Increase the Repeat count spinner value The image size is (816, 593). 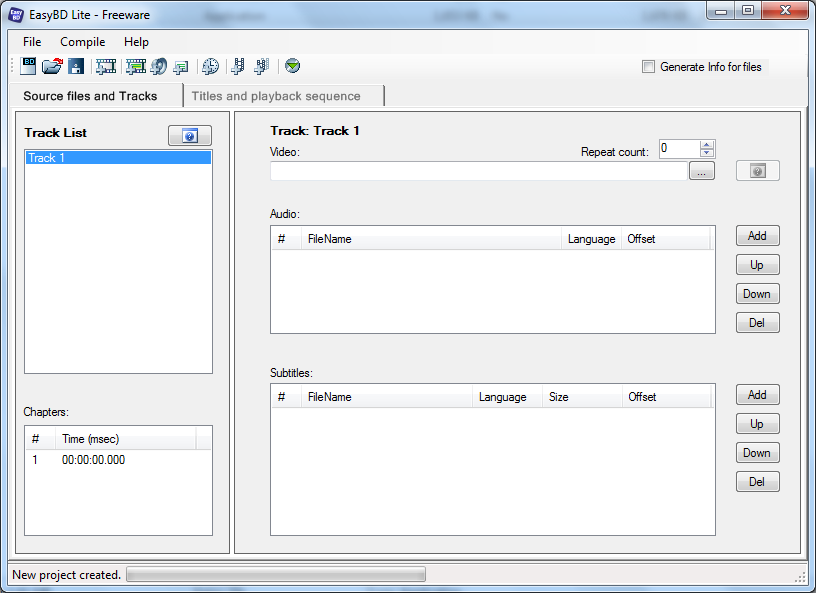pos(707,144)
